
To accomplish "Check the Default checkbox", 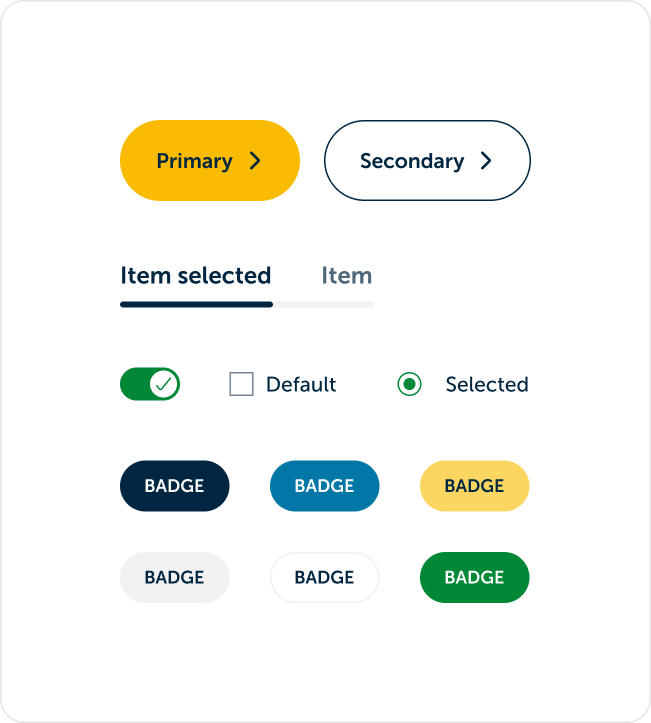I will (242, 384).
